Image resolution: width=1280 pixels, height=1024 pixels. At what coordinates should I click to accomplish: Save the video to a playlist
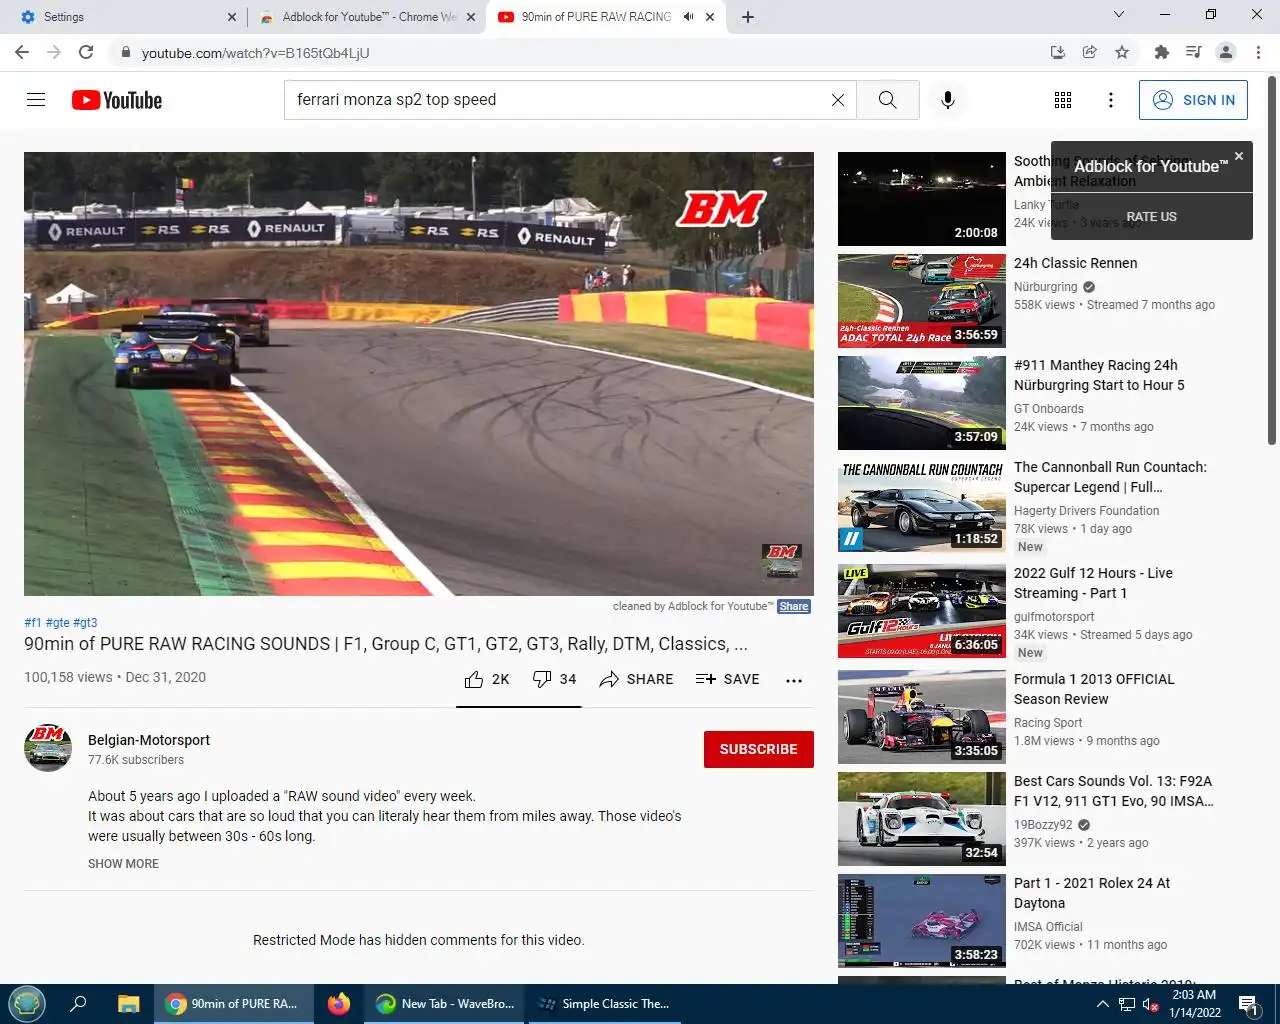point(728,680)
